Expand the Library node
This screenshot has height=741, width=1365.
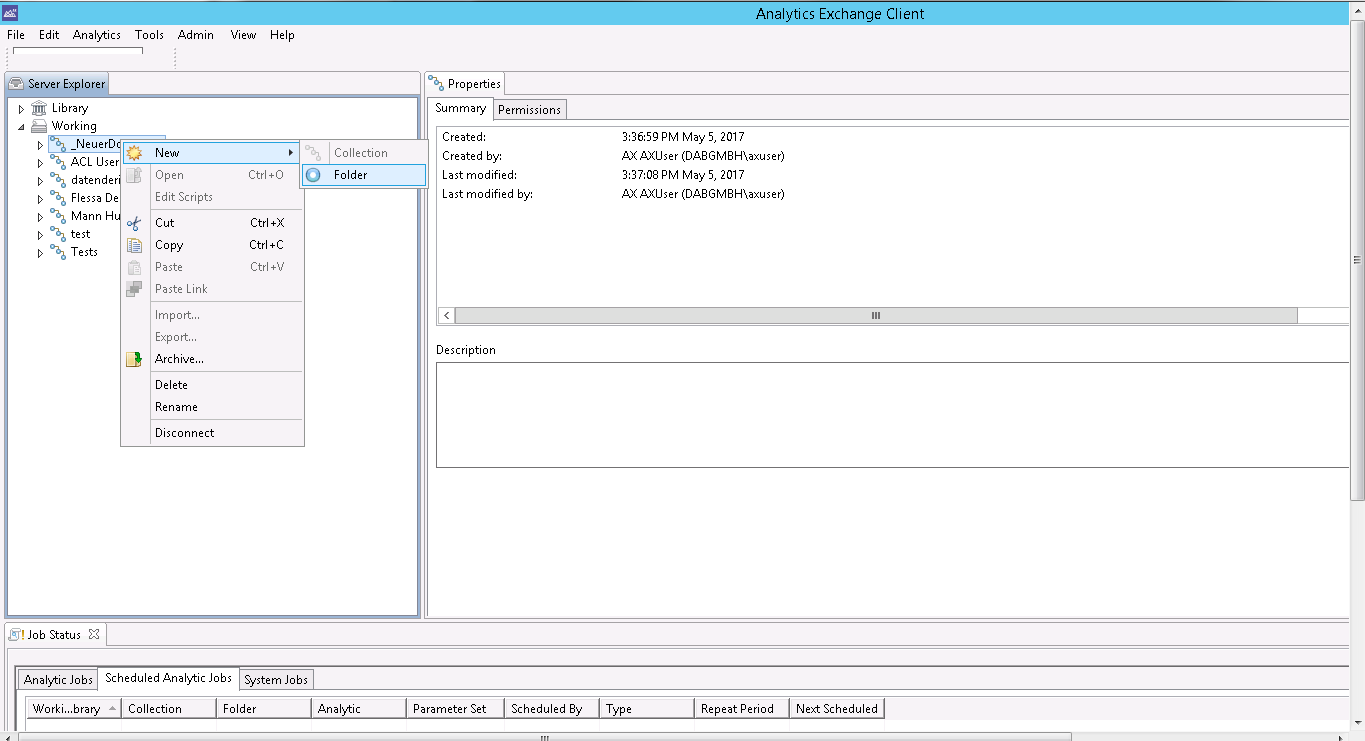click(x=21, y=108)
